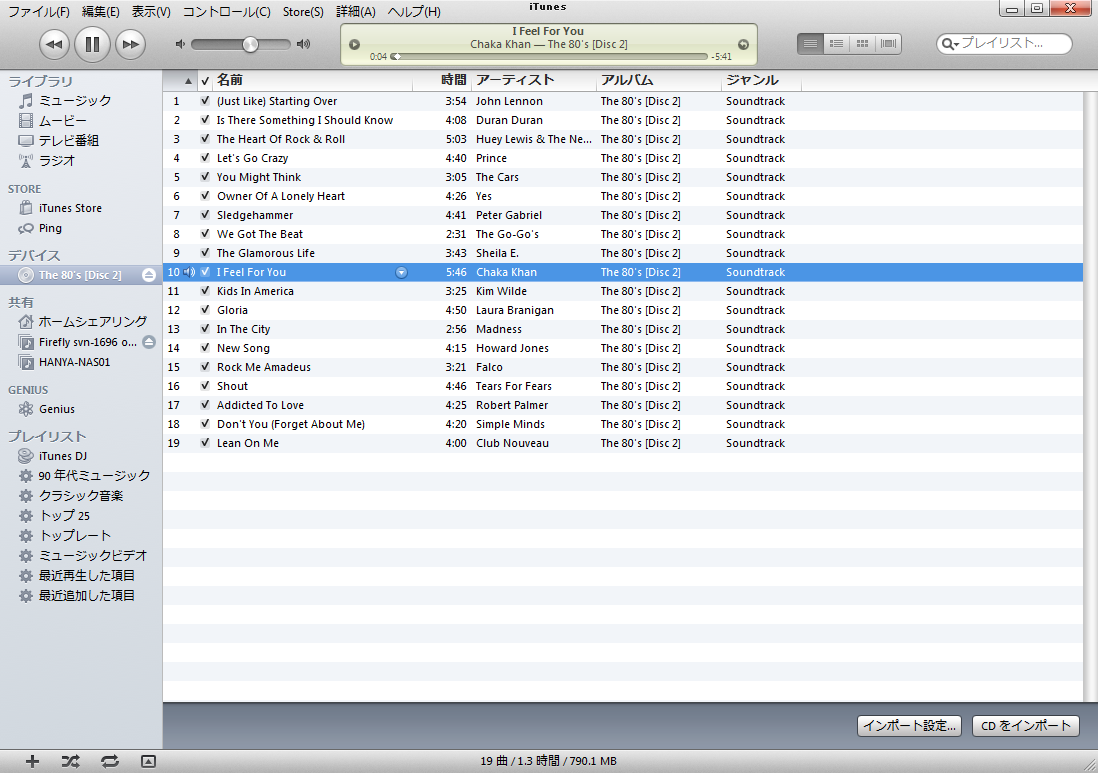
Task: Click the right arrow icon in the now-playing display
Action: point(744,44)
